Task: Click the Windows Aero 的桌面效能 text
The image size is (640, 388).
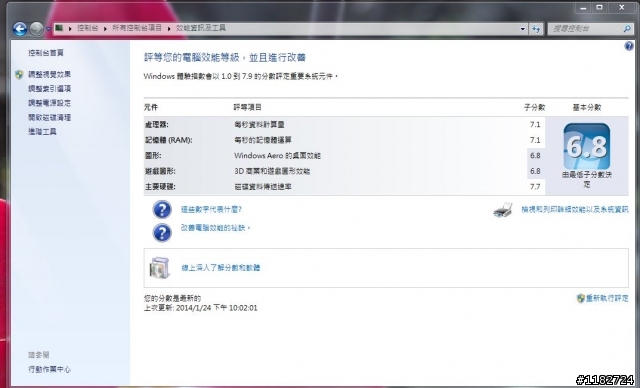Action: 278,155
